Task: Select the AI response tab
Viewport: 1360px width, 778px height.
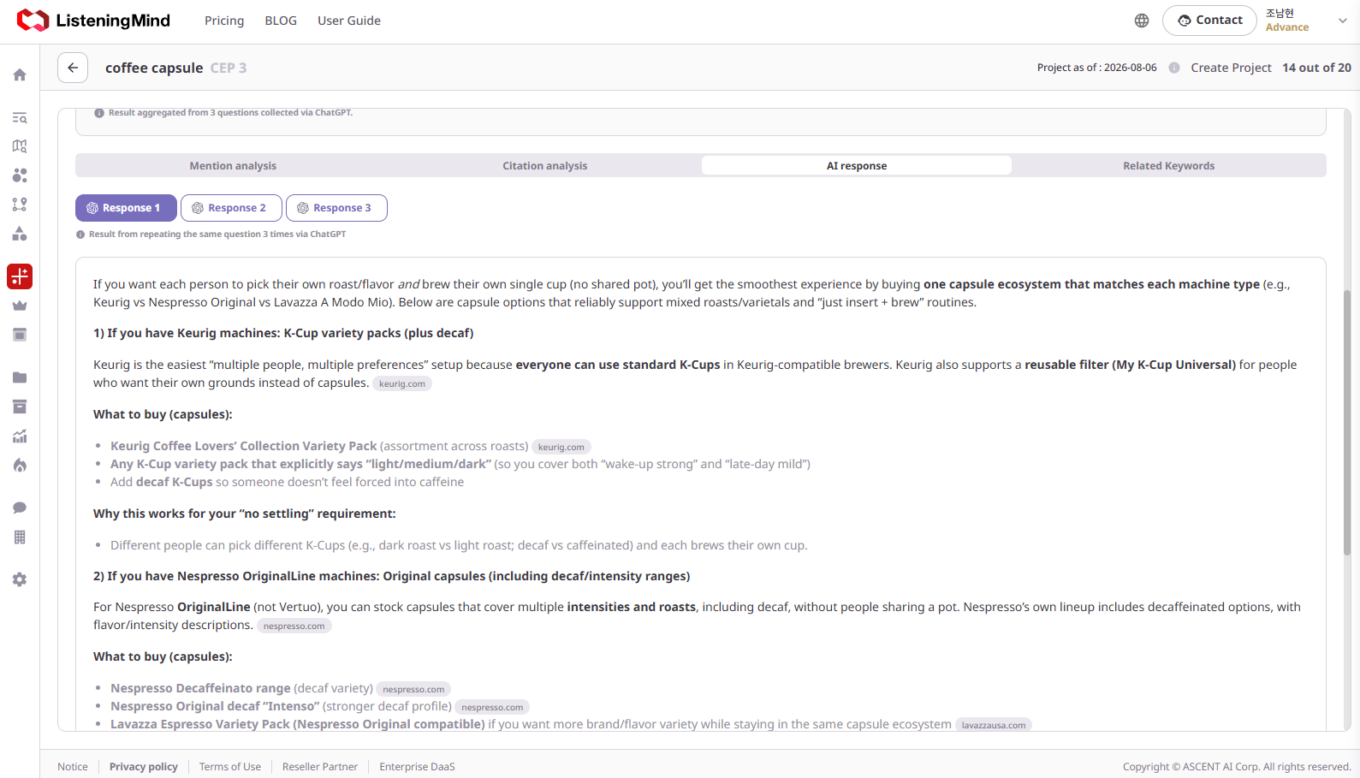Action: (x=857, y=165)
